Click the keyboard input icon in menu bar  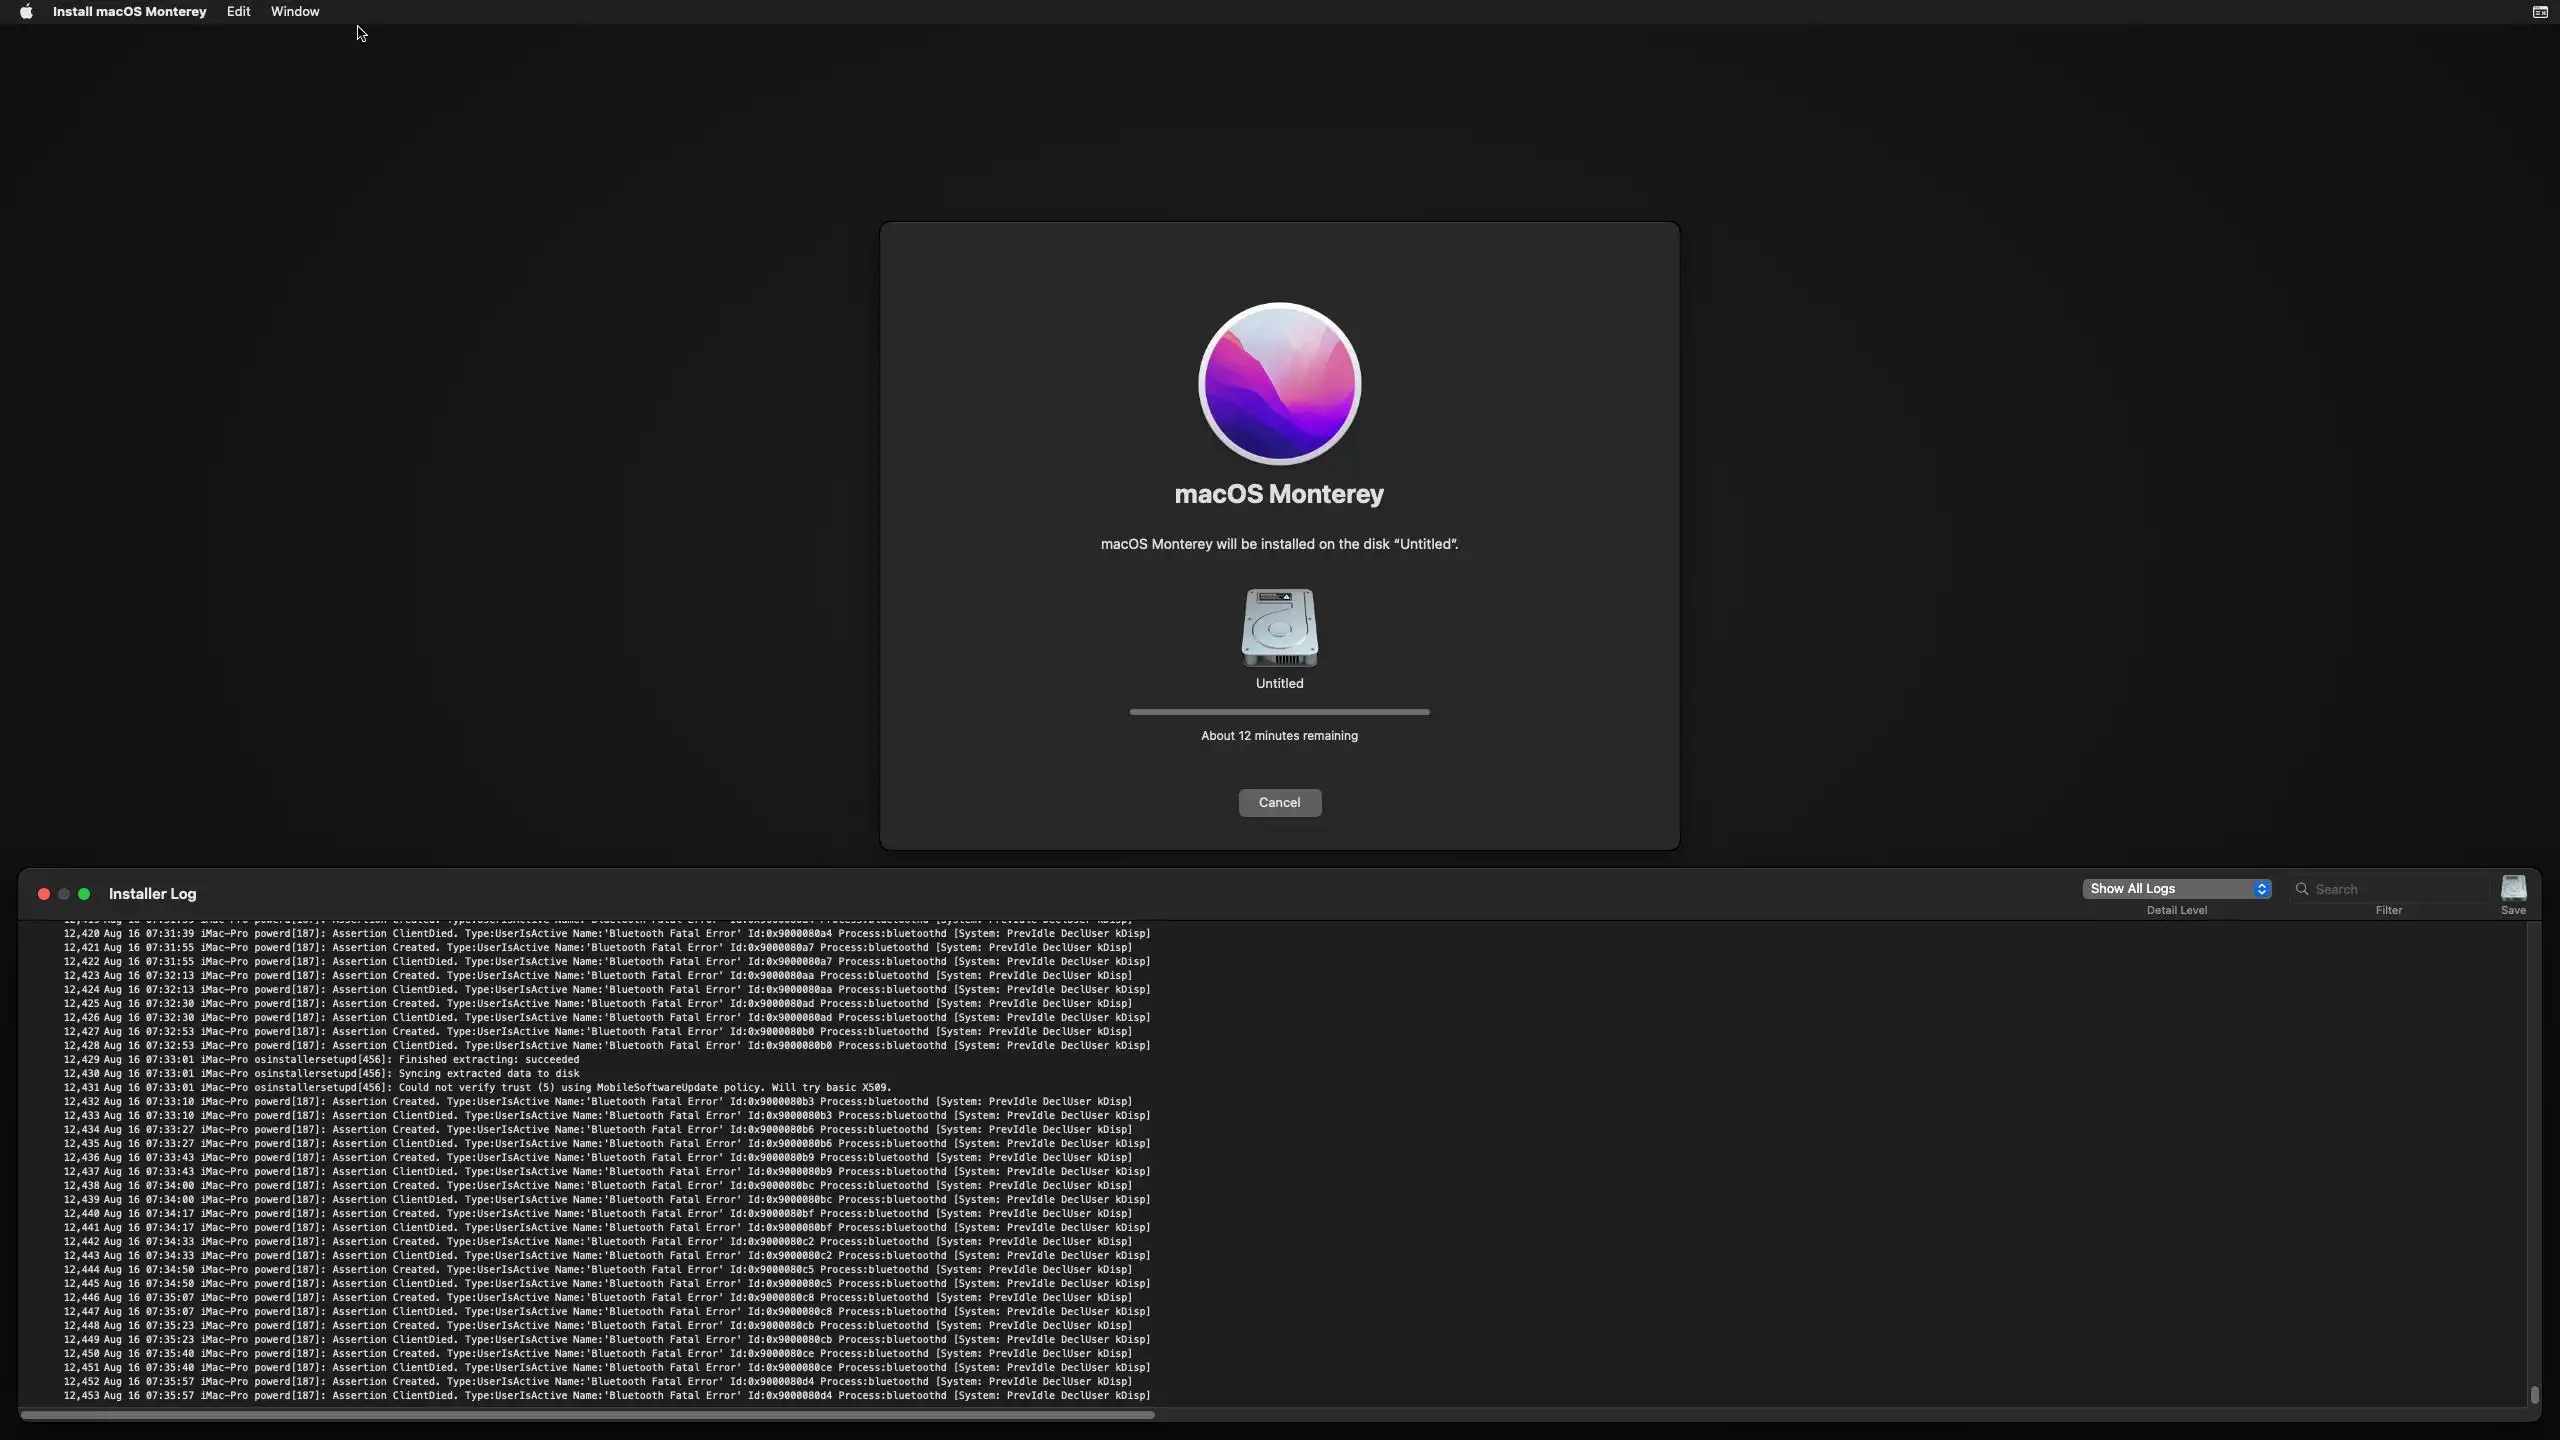pyautogui.click(x=2539, y=12)
